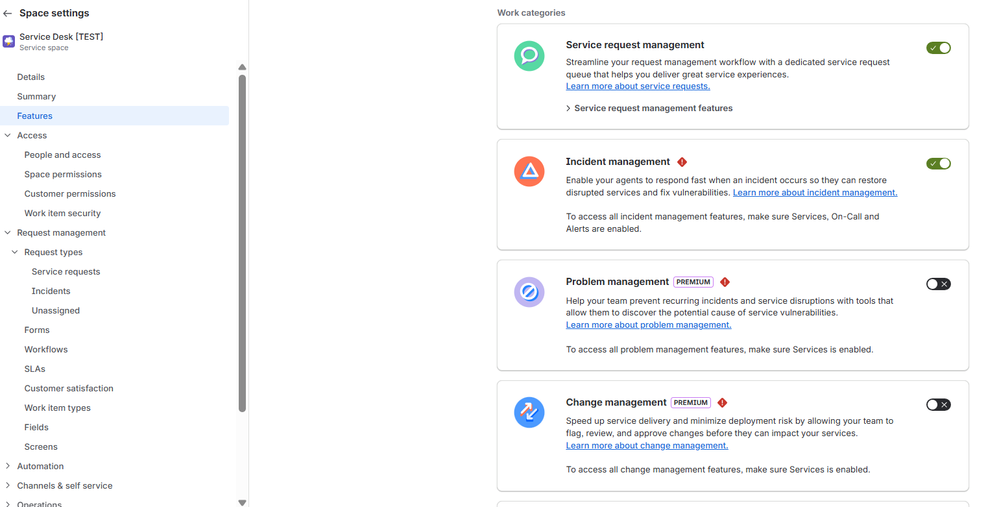Collapse the Access section in sidebar
This screenshot has width=999, height=507.
click(x=8, y=135)
